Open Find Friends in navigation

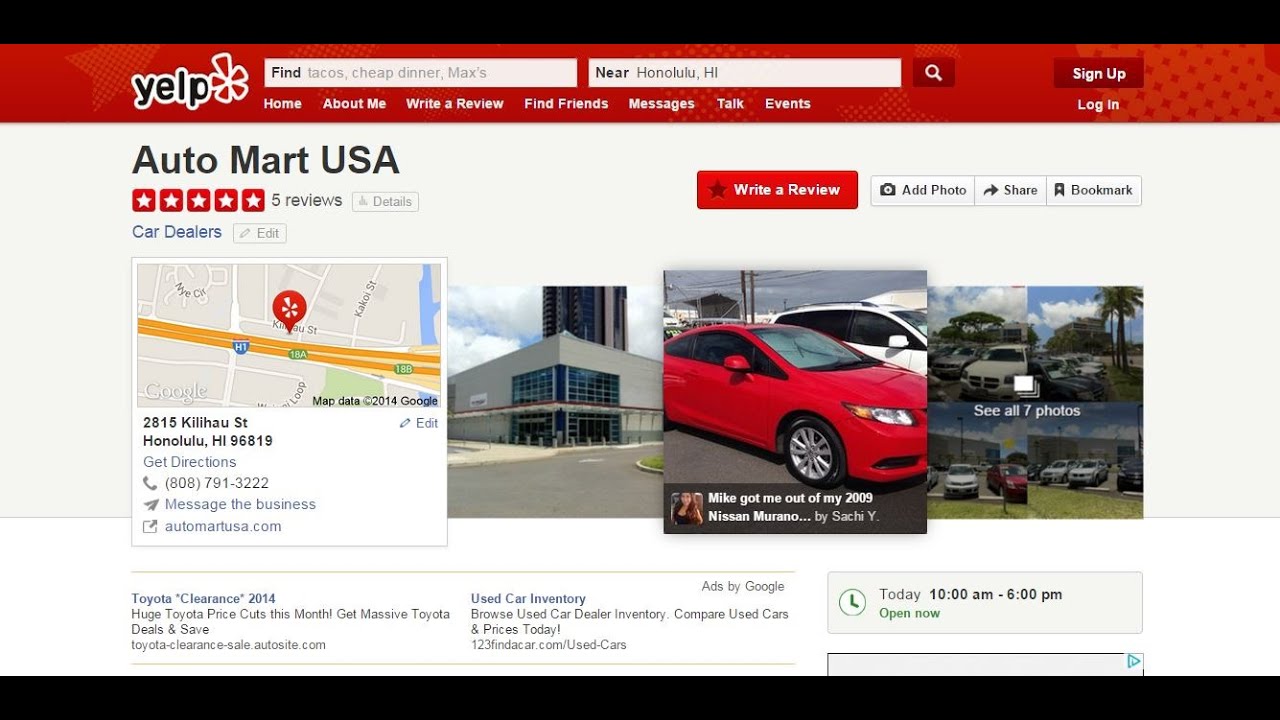click(566, 104)
